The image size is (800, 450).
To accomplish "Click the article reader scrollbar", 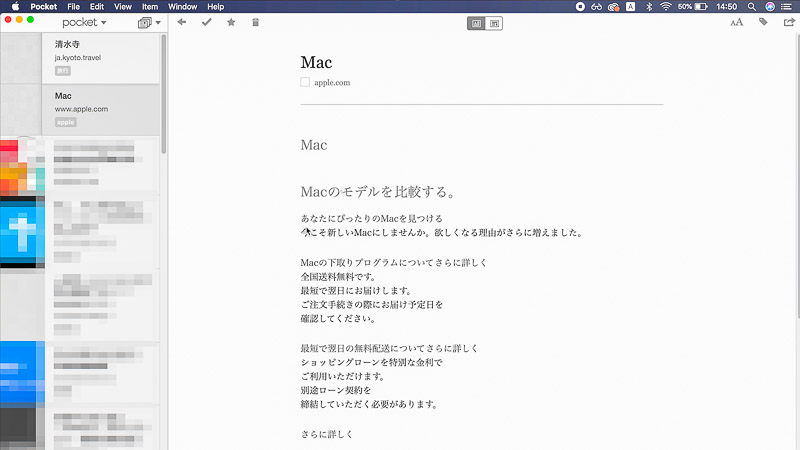I will click(797, 176).
